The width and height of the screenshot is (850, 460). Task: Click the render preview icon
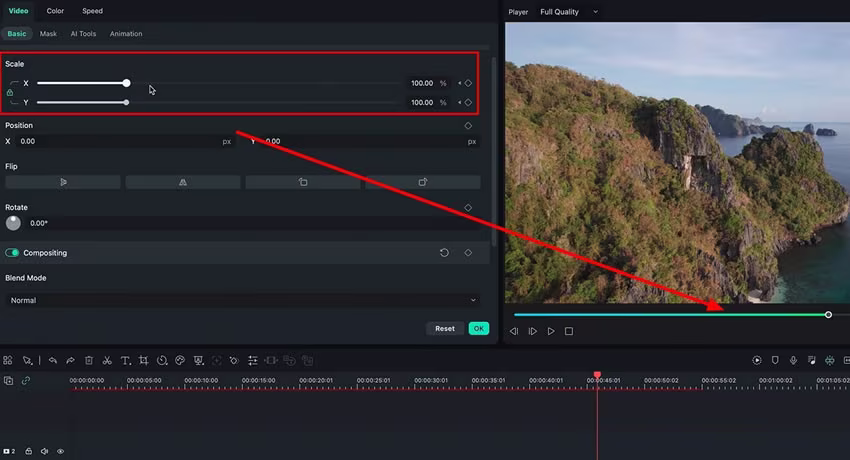pyautogui.click(x=757, y=360)
